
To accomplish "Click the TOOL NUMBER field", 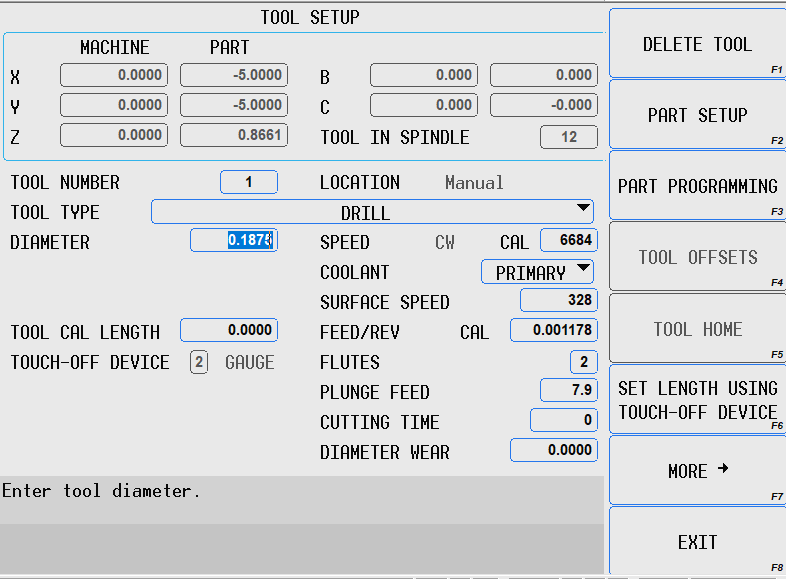I will [248, 182].
